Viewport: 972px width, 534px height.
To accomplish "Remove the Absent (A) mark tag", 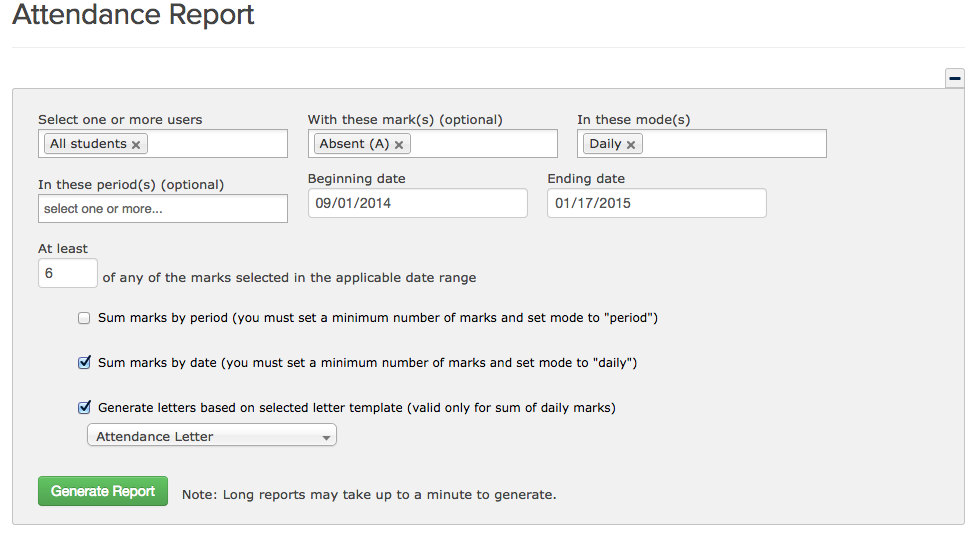I will 399,145.
